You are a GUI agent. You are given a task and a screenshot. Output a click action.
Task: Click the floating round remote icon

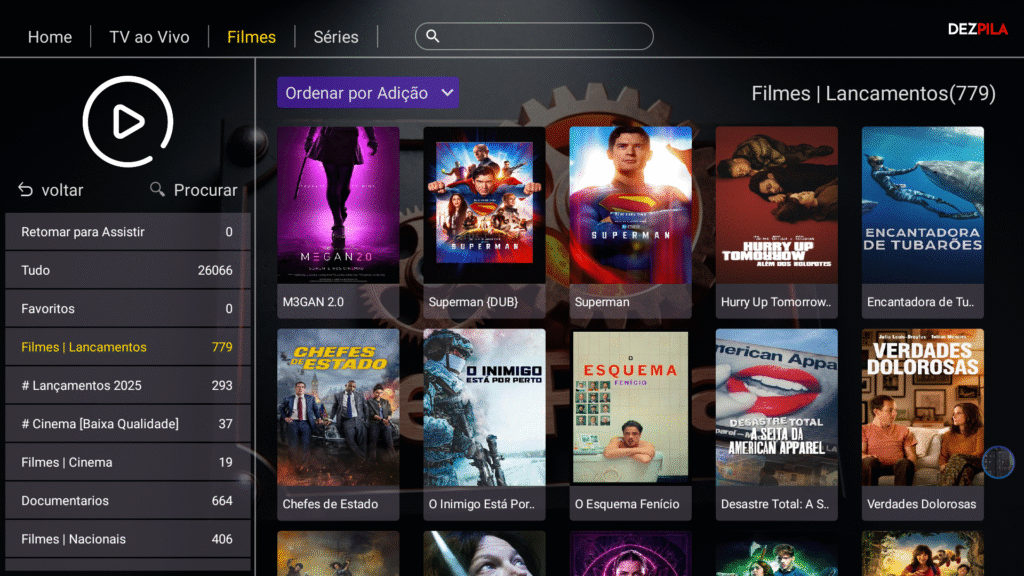click(x=998, y=462)
